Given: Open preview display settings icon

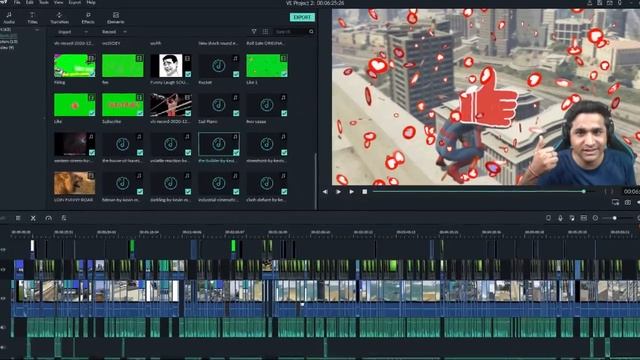Looking at the screenshot, I should click(x=616, y=202).
